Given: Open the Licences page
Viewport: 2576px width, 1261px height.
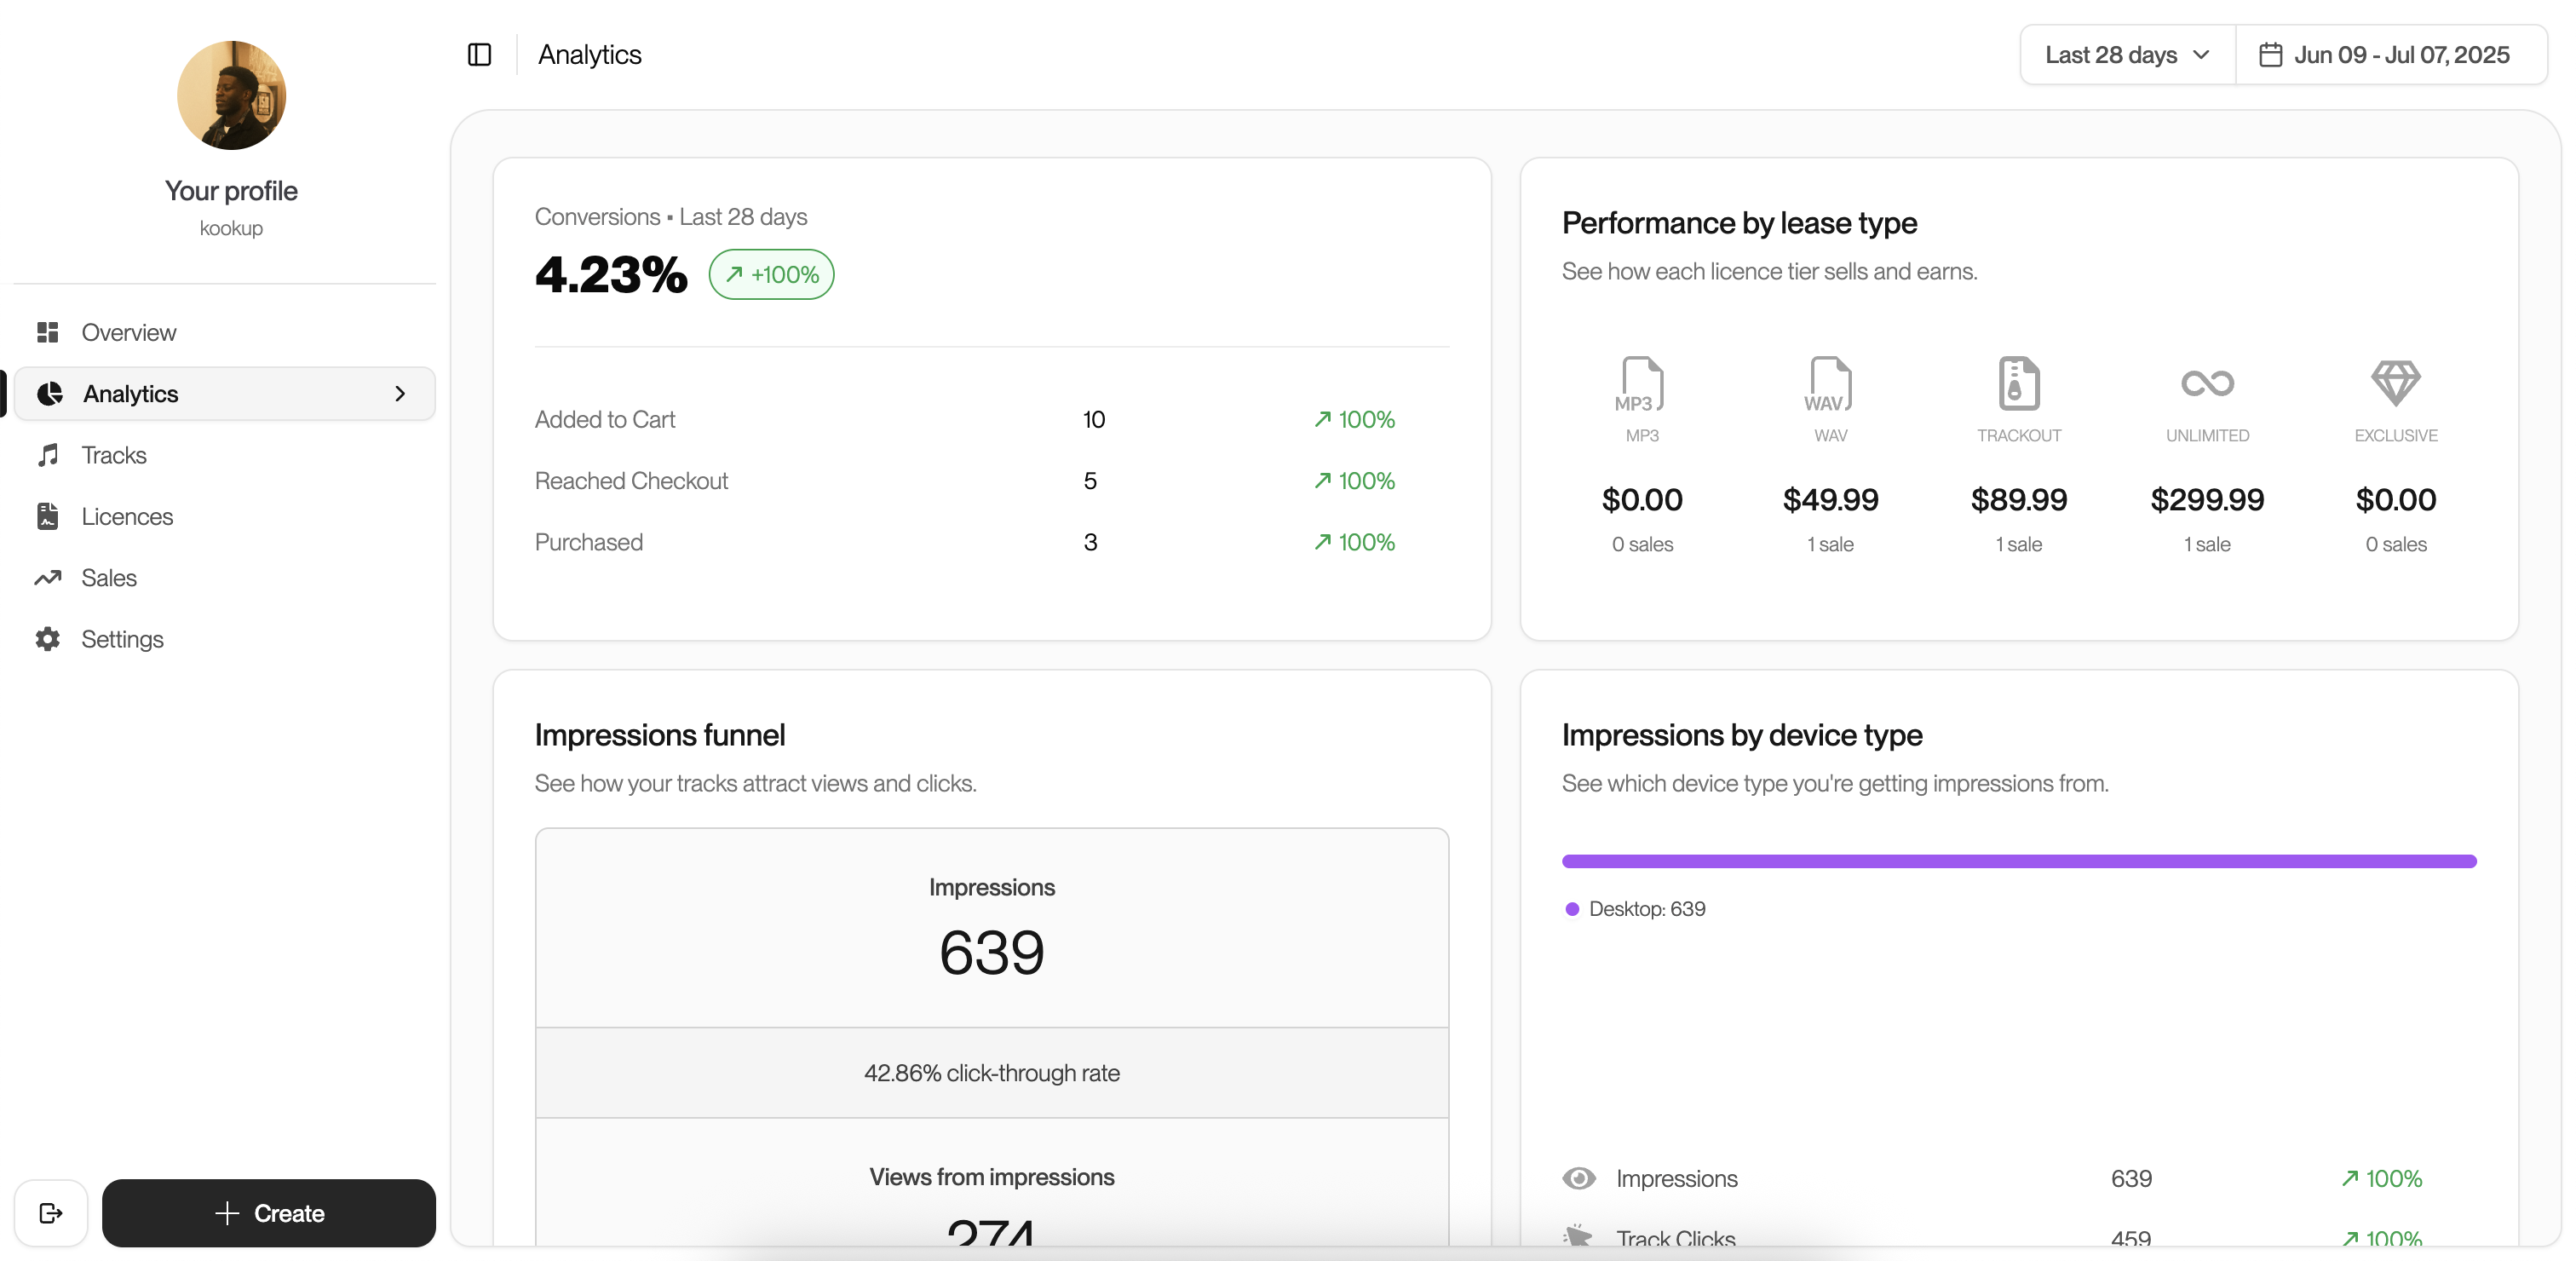Looking at the screenshot, I should pyautogui.click(x=224, y=516).
